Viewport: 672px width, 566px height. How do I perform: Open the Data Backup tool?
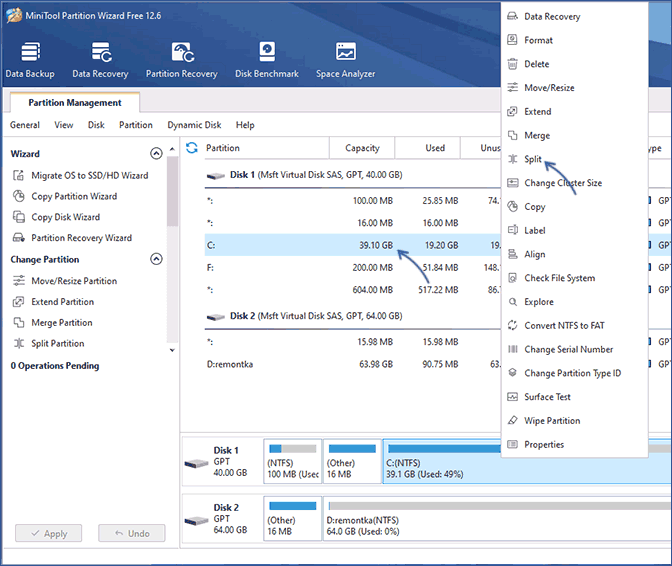[x=30, y=60]
